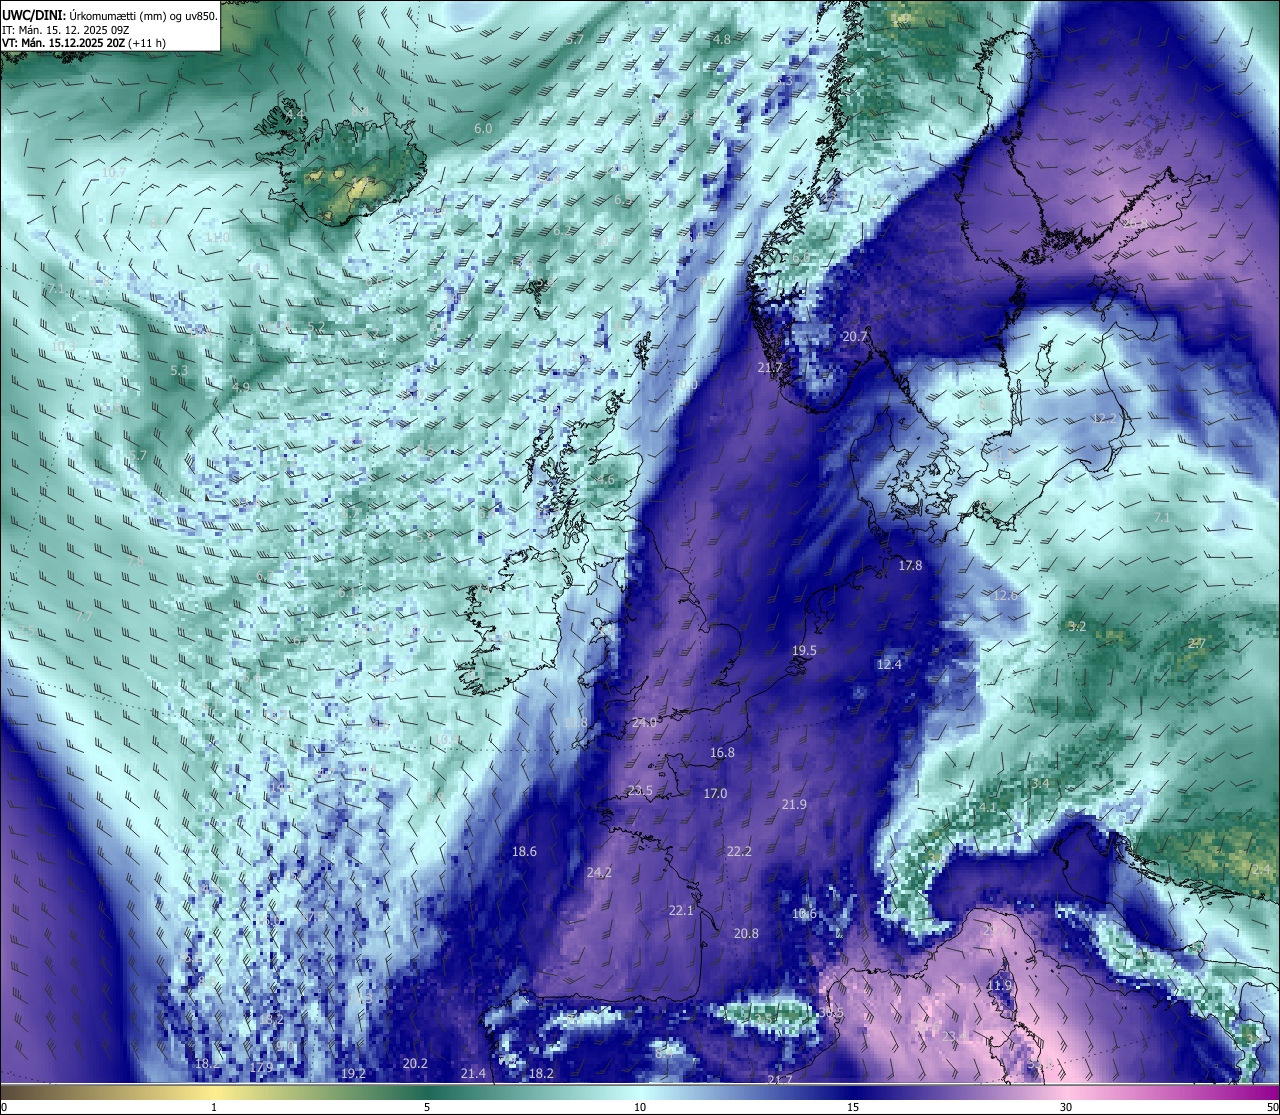
Task: Click the 10.6 value label
Action: 804,914
